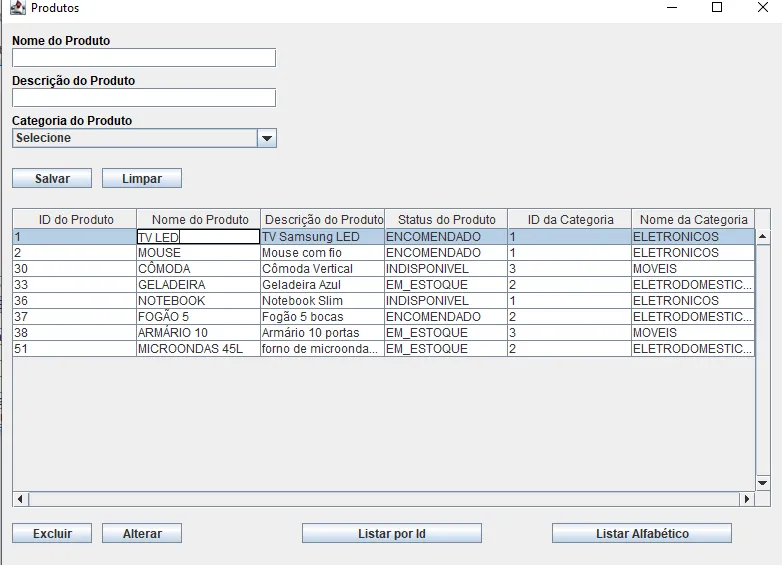Select the ENCOMENDADO status in MOUSE row
Screen dimensions: 782x565
point(446,253)
